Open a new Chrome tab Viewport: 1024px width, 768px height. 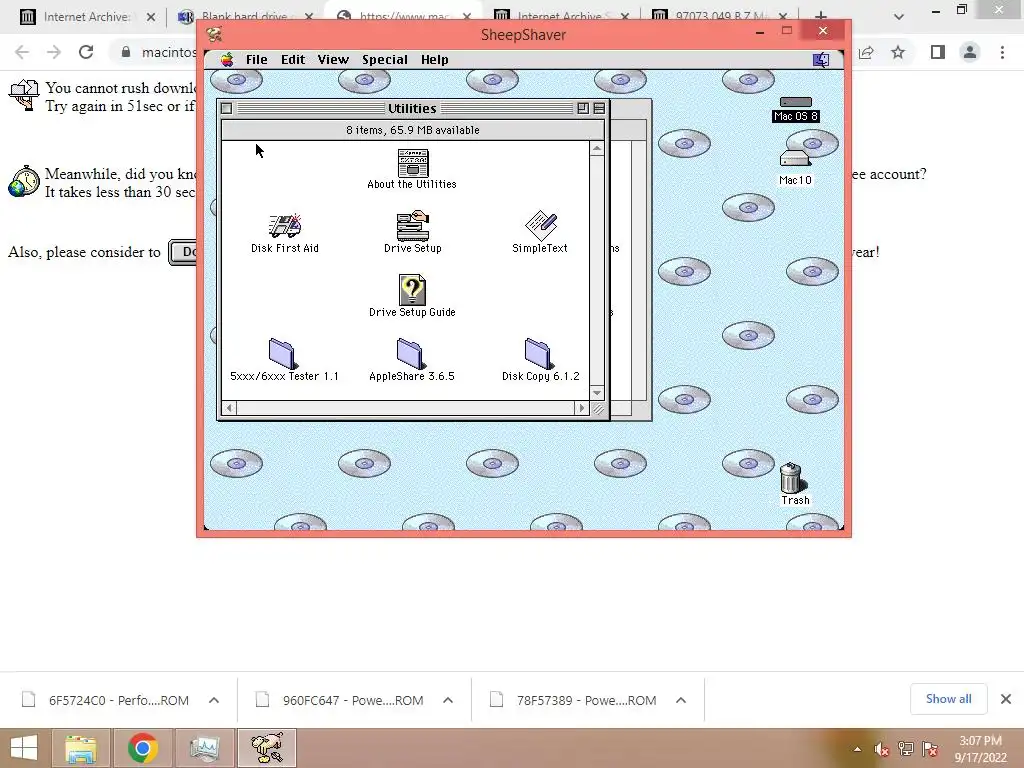coord(821,17)
